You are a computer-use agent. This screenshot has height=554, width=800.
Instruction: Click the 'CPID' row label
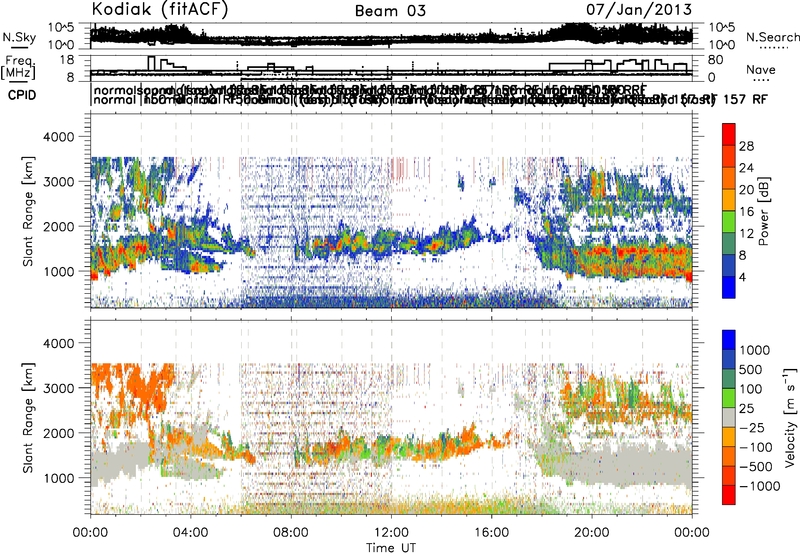pyautogui.click(x=22, y=95)
